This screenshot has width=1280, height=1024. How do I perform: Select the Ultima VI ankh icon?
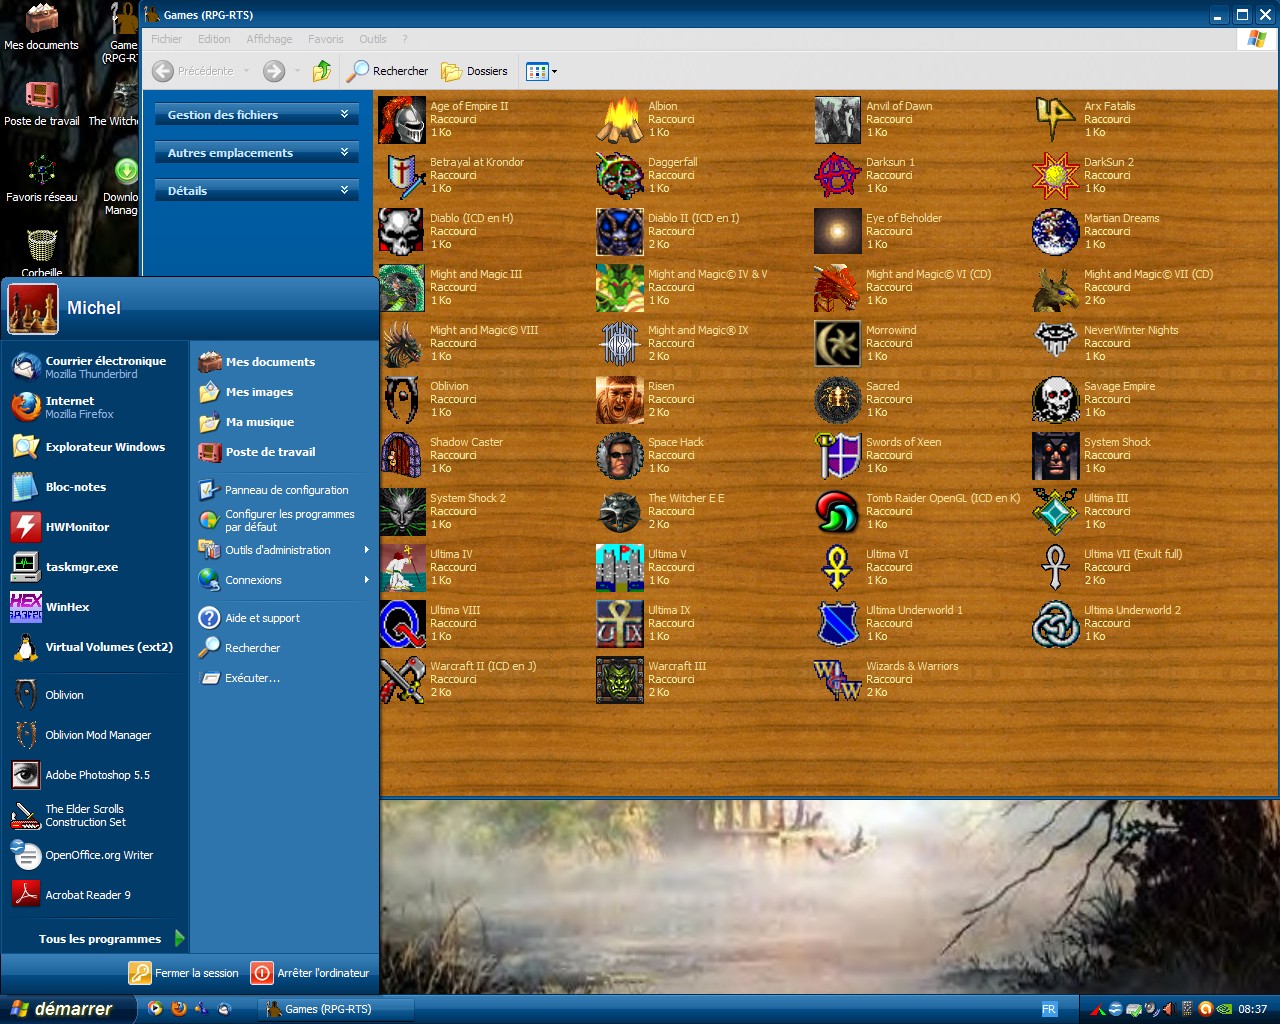tap(838, 568)
